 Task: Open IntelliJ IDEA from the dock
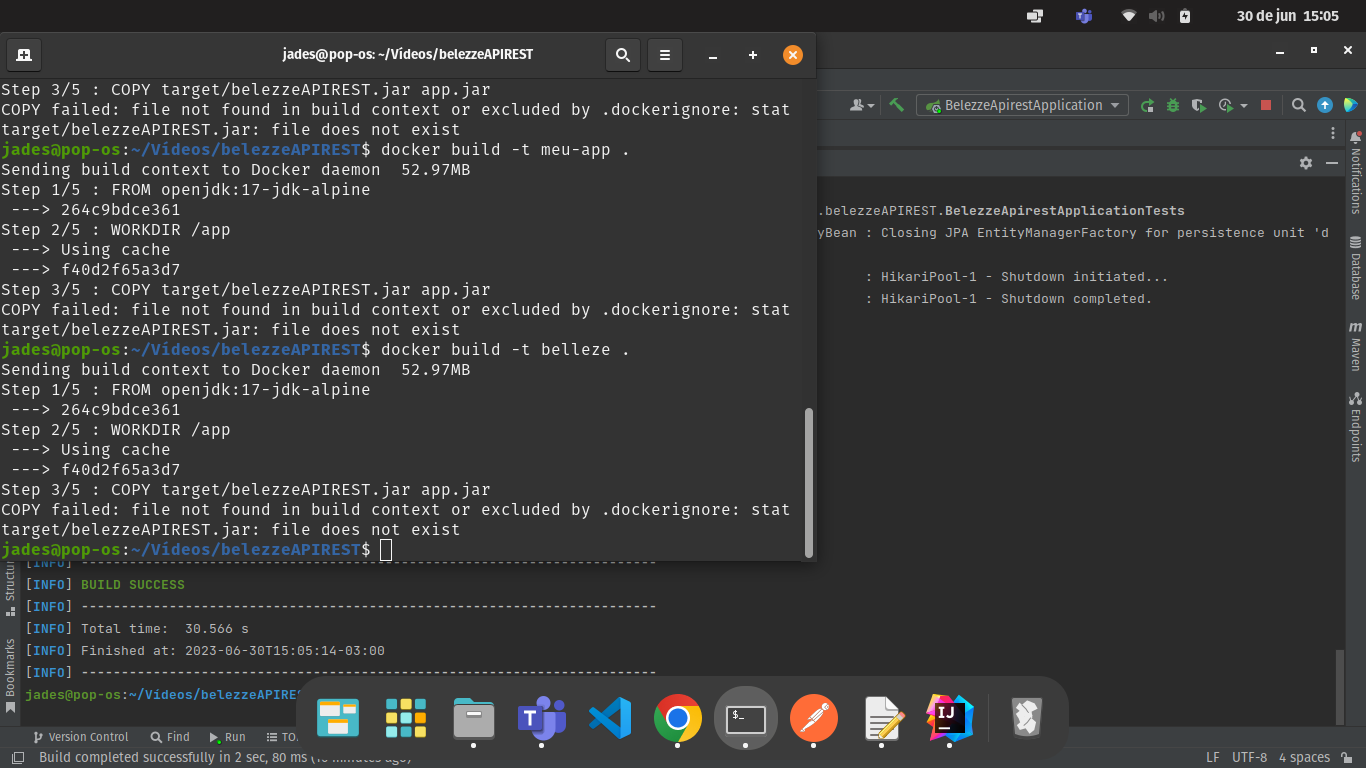coord(950,718)
